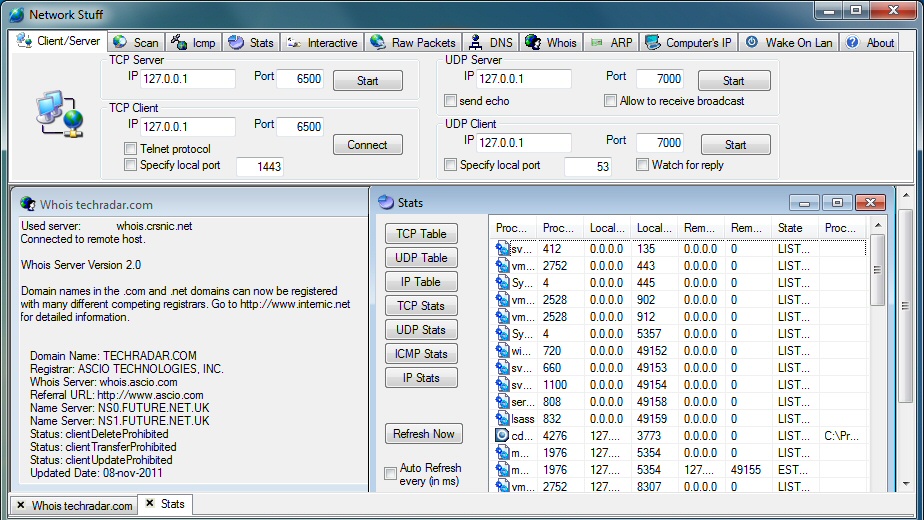Click the Whois techradar.com panel icon

point(28,204)
